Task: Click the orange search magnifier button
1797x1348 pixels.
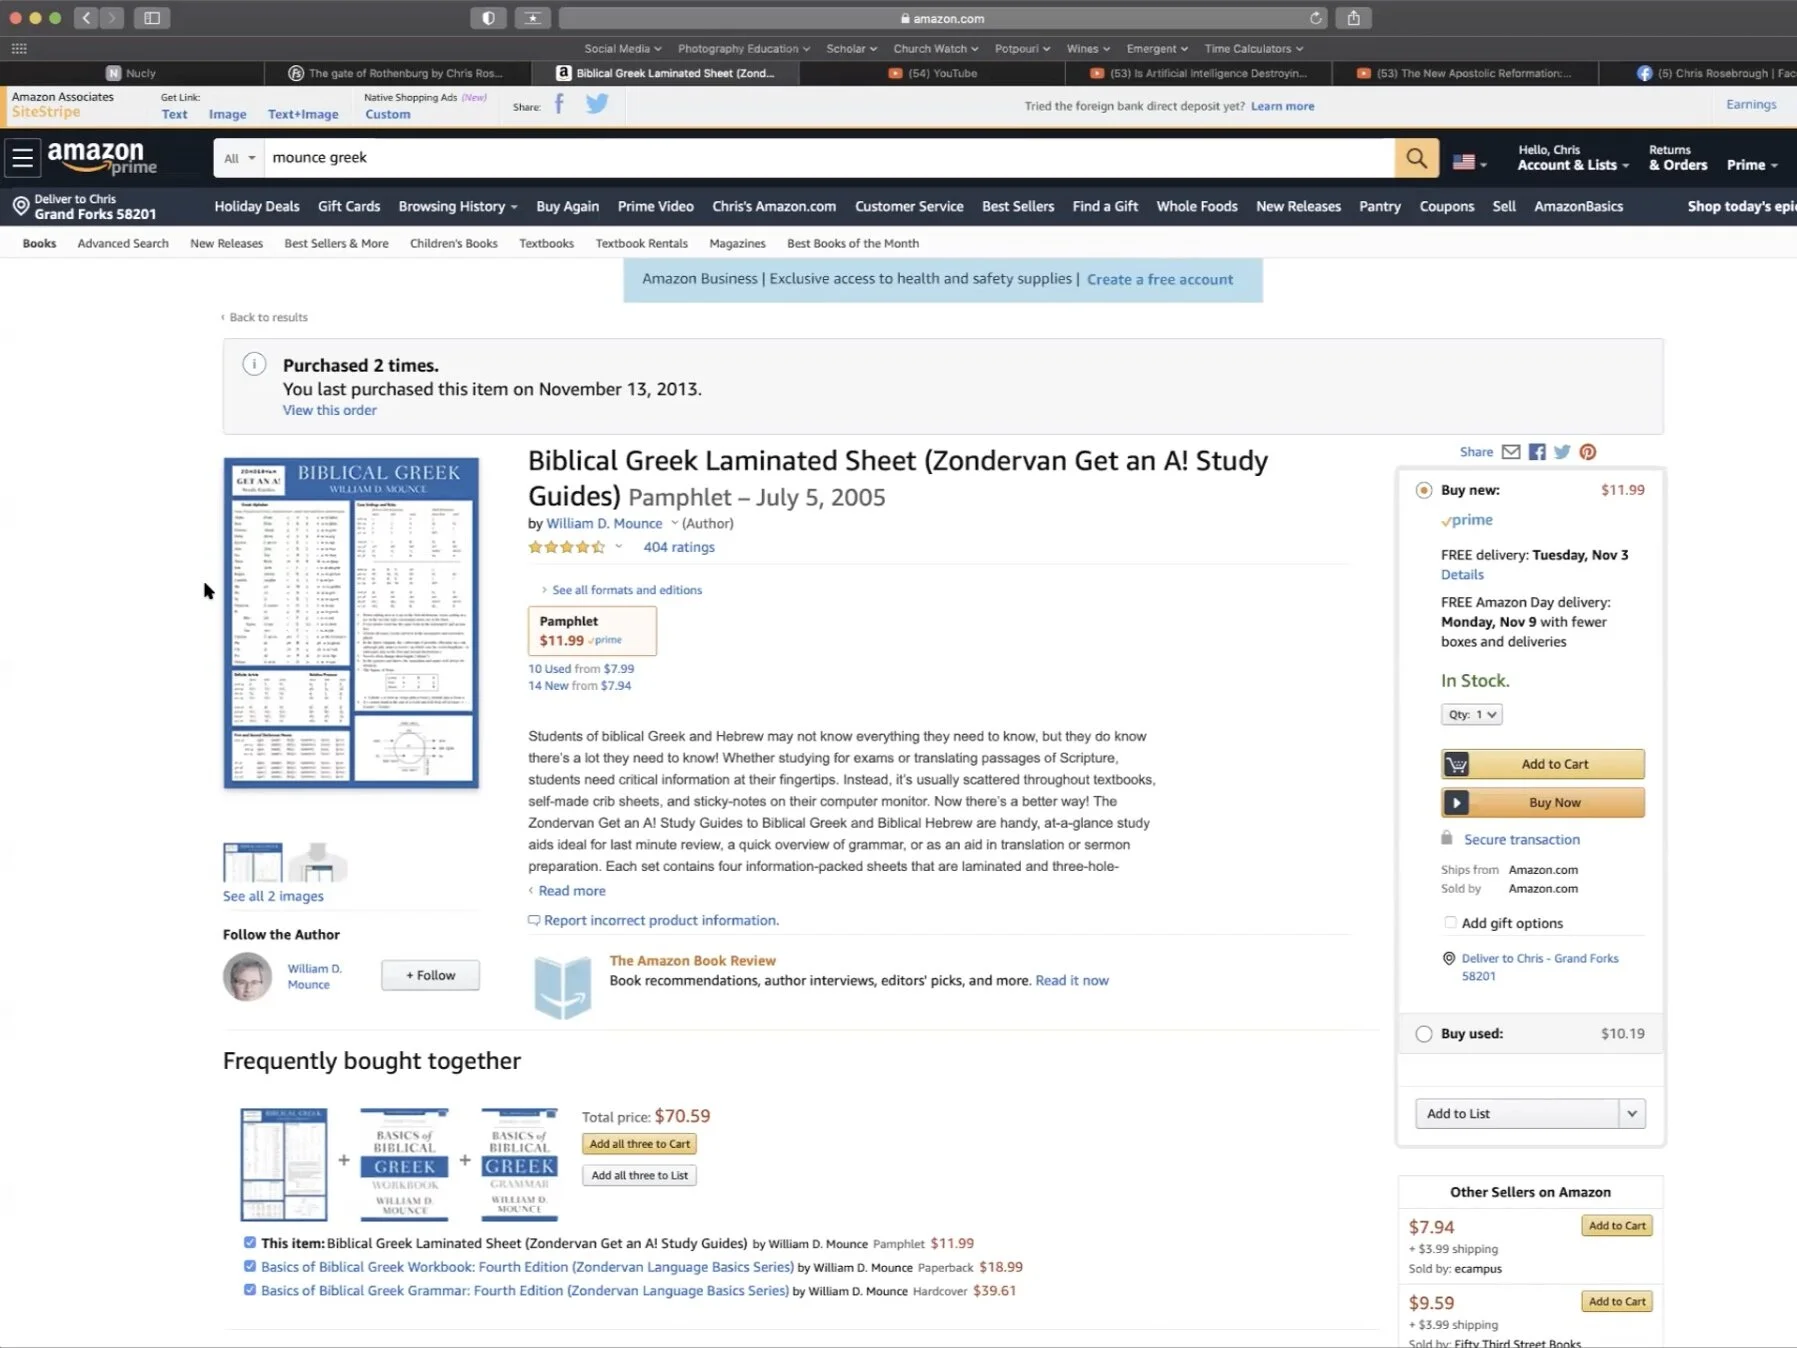Action: click(1416, 158)
